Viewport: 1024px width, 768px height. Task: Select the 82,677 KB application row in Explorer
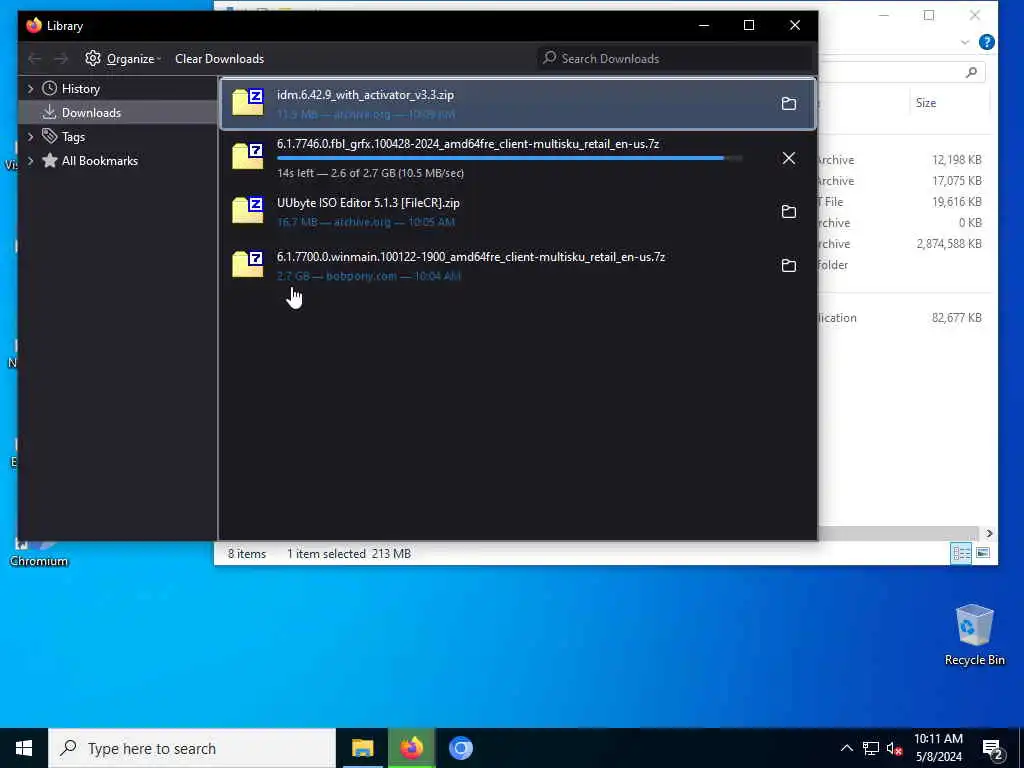[904, 318]
